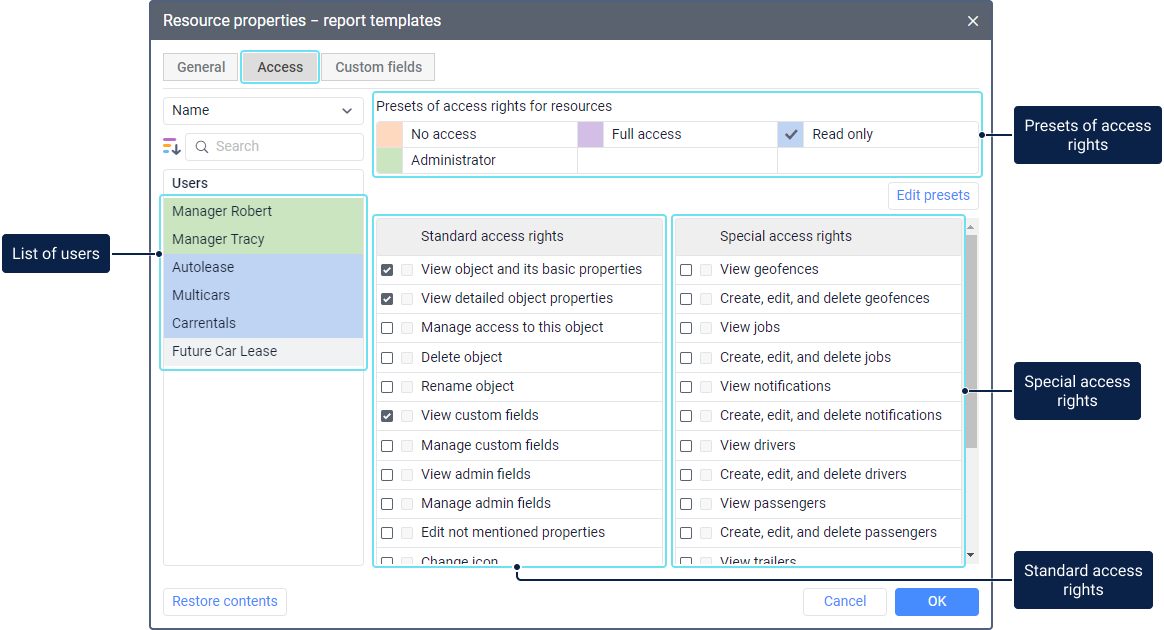The width and height of the screenshot is (1164, 630).
Task: Click the magnifier icon in search box
Action: [202, 147]
